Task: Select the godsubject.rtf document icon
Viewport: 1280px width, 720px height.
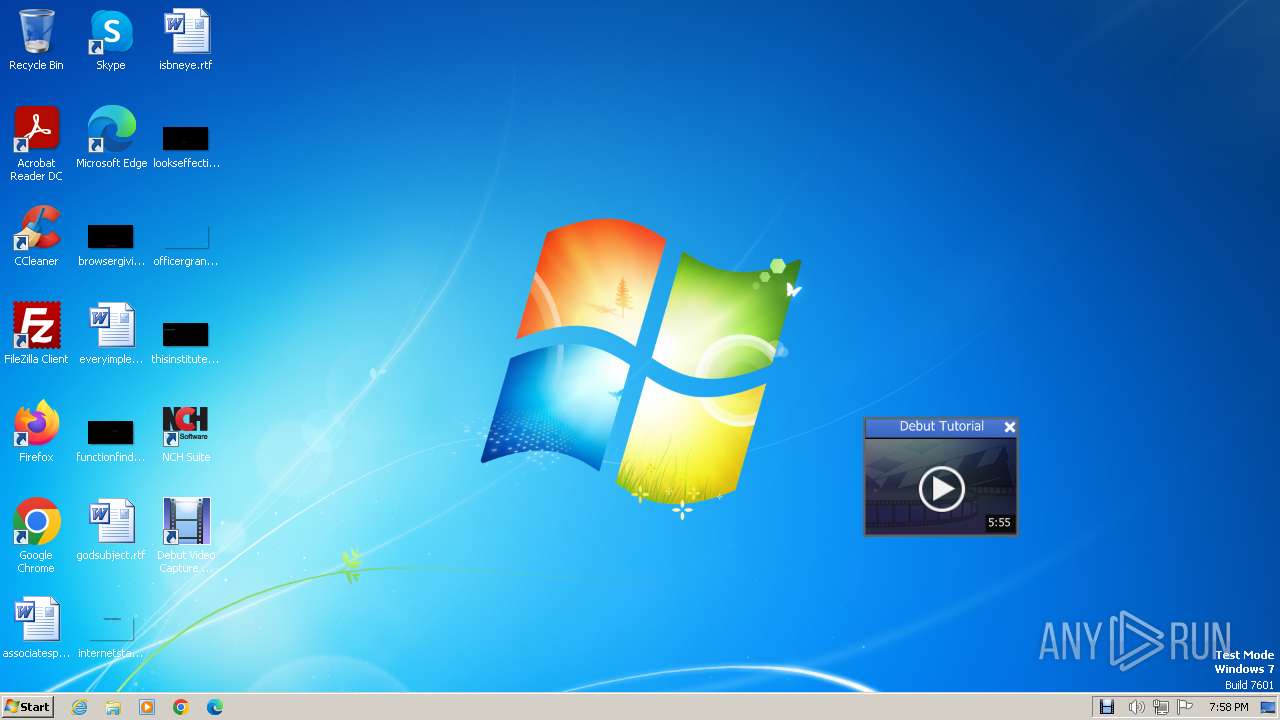Action: [x=111, y=530]
